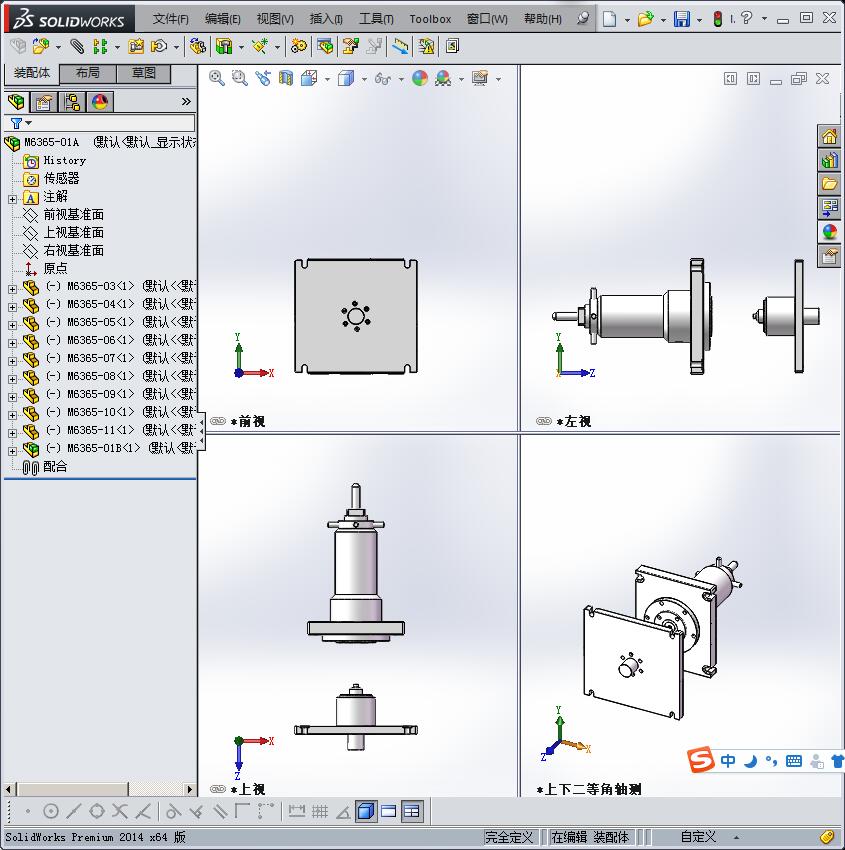Expand the M6365-03<1> component

(12, 289)
